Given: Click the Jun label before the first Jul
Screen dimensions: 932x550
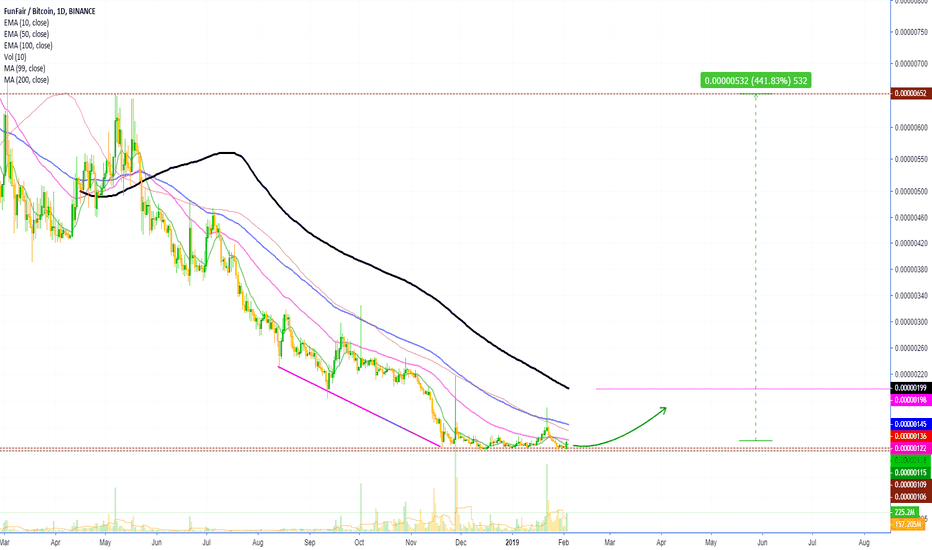Looking at the screenshot, I should 157,542.
